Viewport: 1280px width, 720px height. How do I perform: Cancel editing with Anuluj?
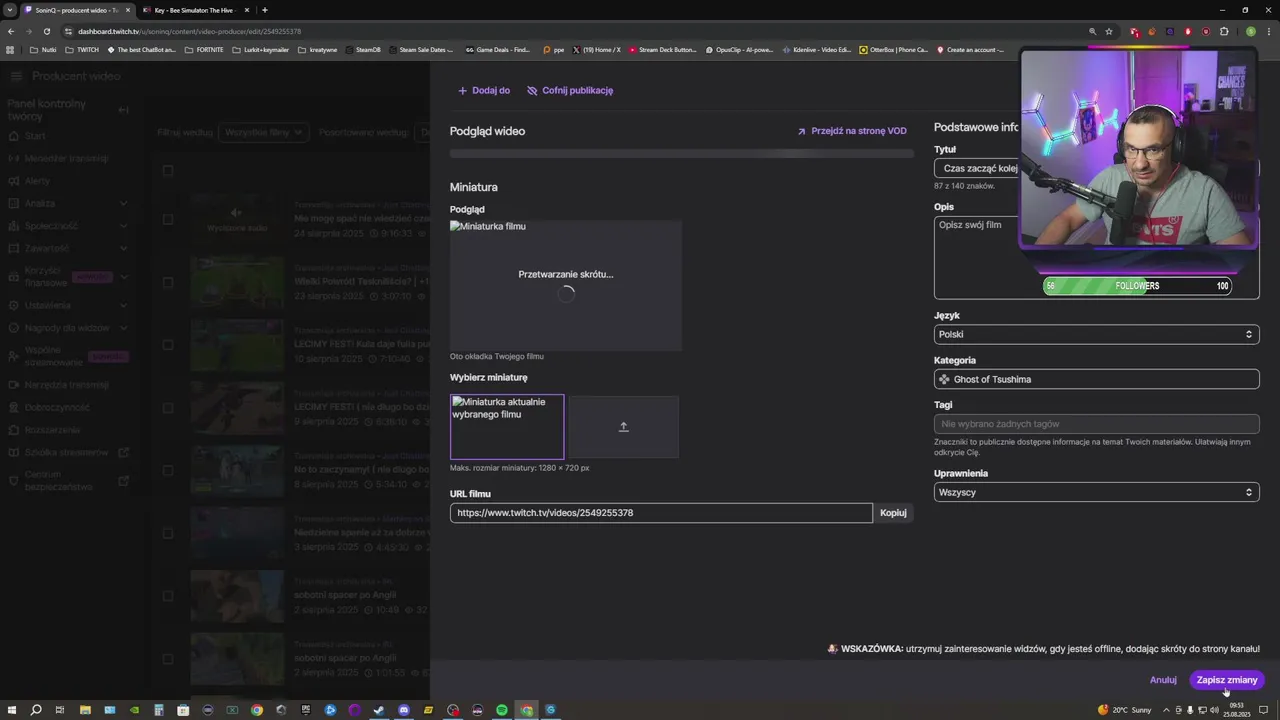coord(1163,680)
